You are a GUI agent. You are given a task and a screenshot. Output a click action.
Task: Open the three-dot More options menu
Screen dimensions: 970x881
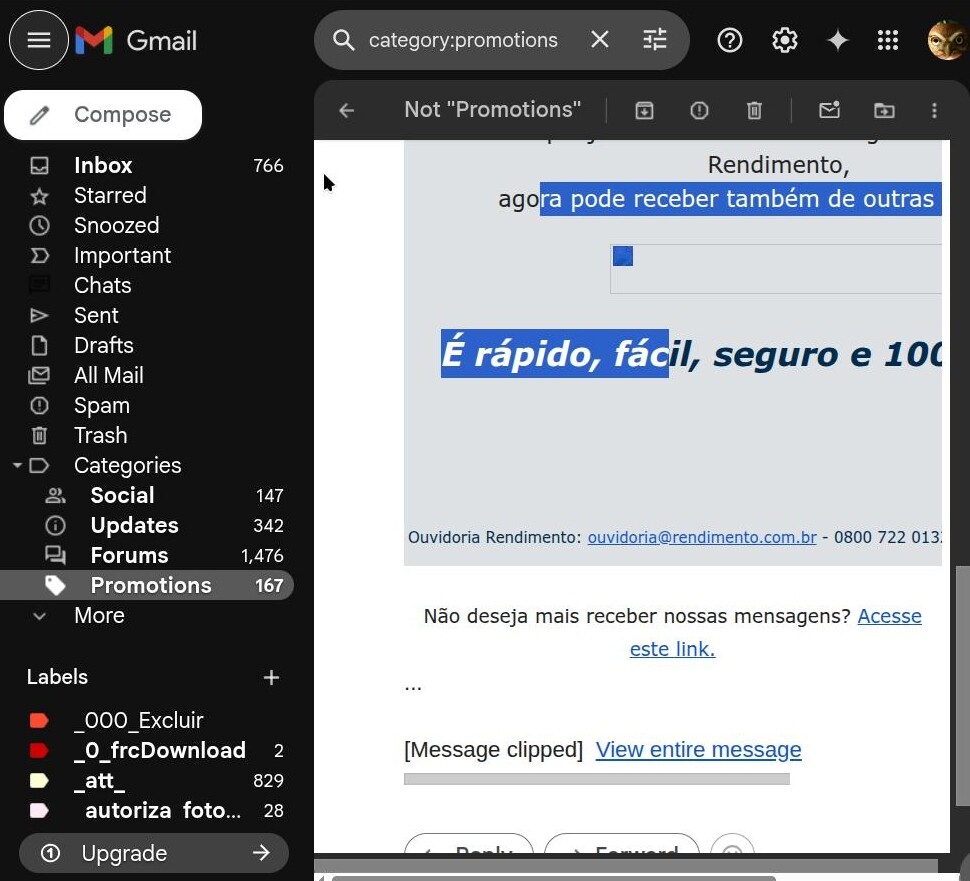pyautogui.click(x=934, y=110)
